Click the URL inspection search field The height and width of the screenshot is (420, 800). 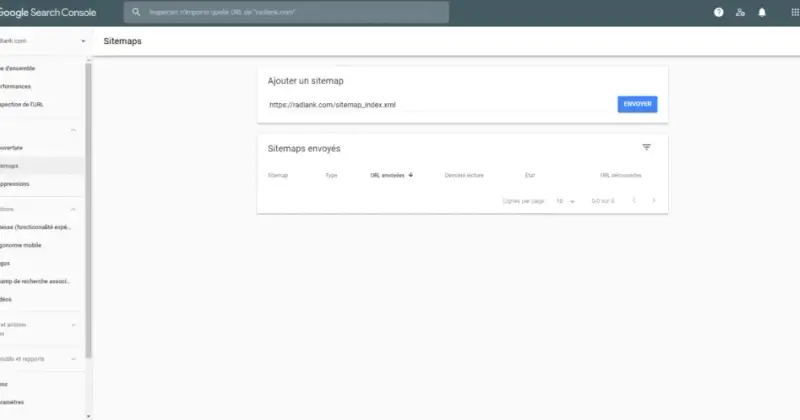tap(286, 12)
